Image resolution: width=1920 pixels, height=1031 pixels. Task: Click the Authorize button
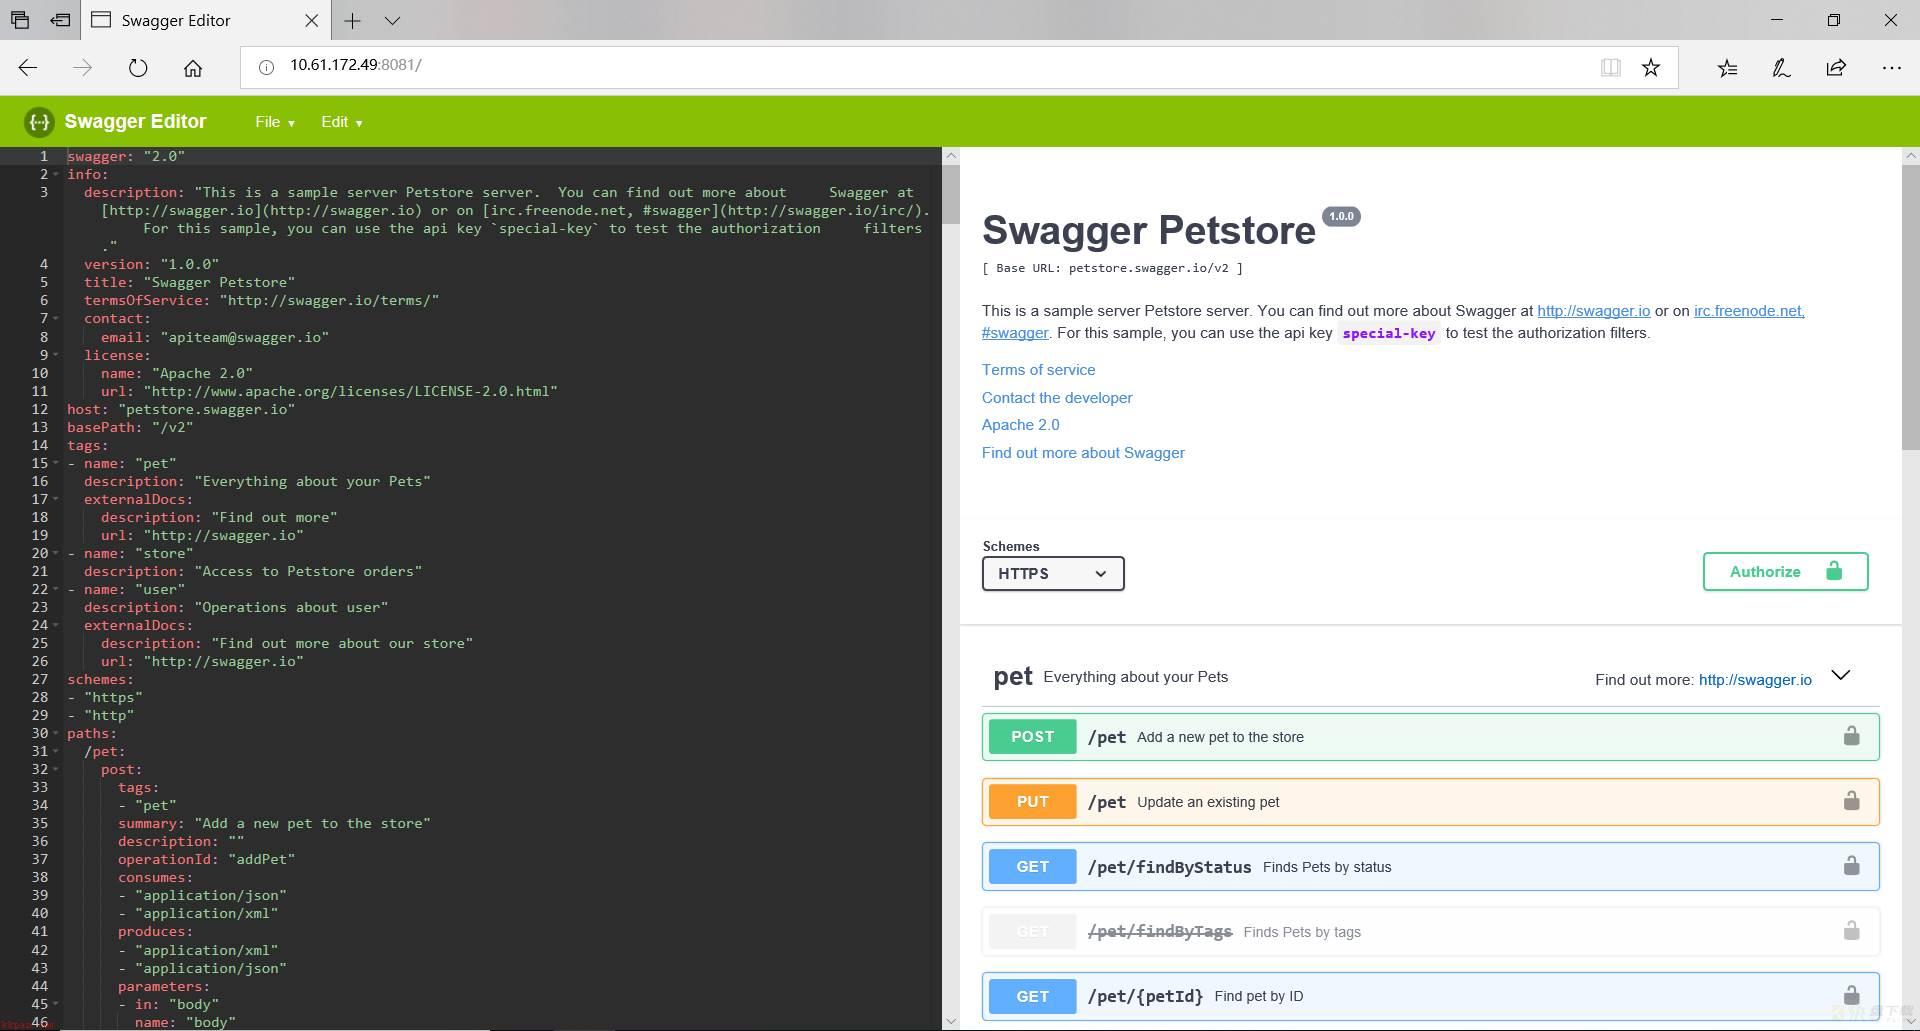(x=1785, y=571)
